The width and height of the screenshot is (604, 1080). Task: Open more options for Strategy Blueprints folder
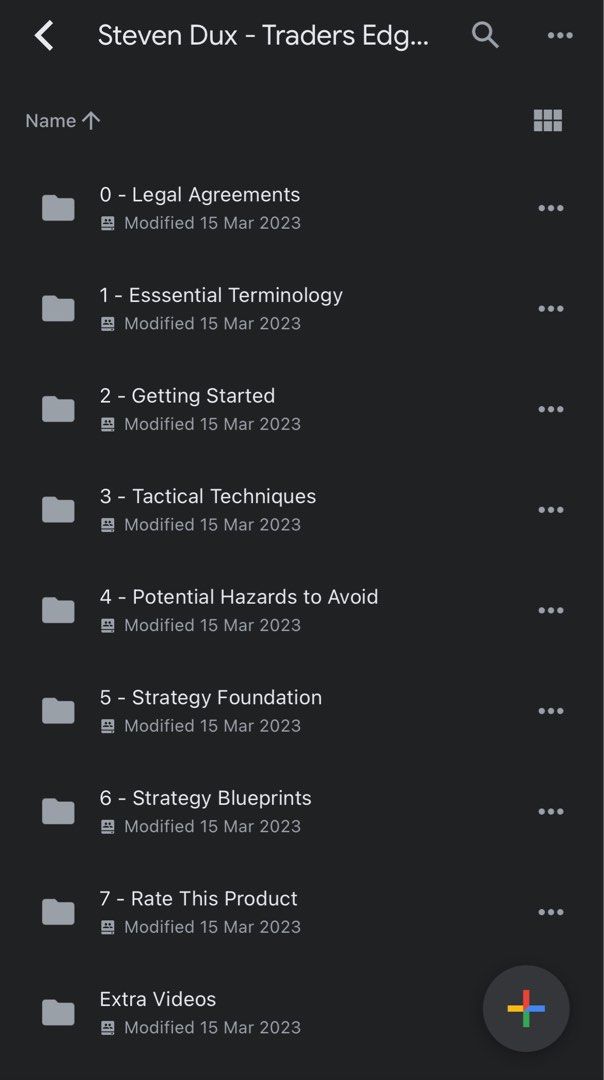(x=551, y=811)
